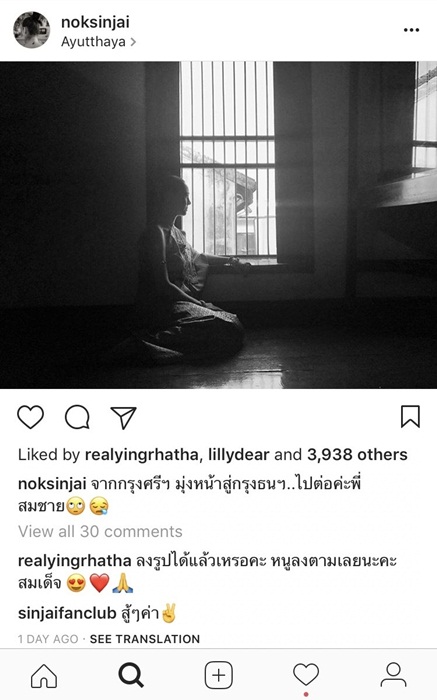View all 30 comments
Image resolution: width=437 pixels, height=700 pixels.
tap(100, 531)
